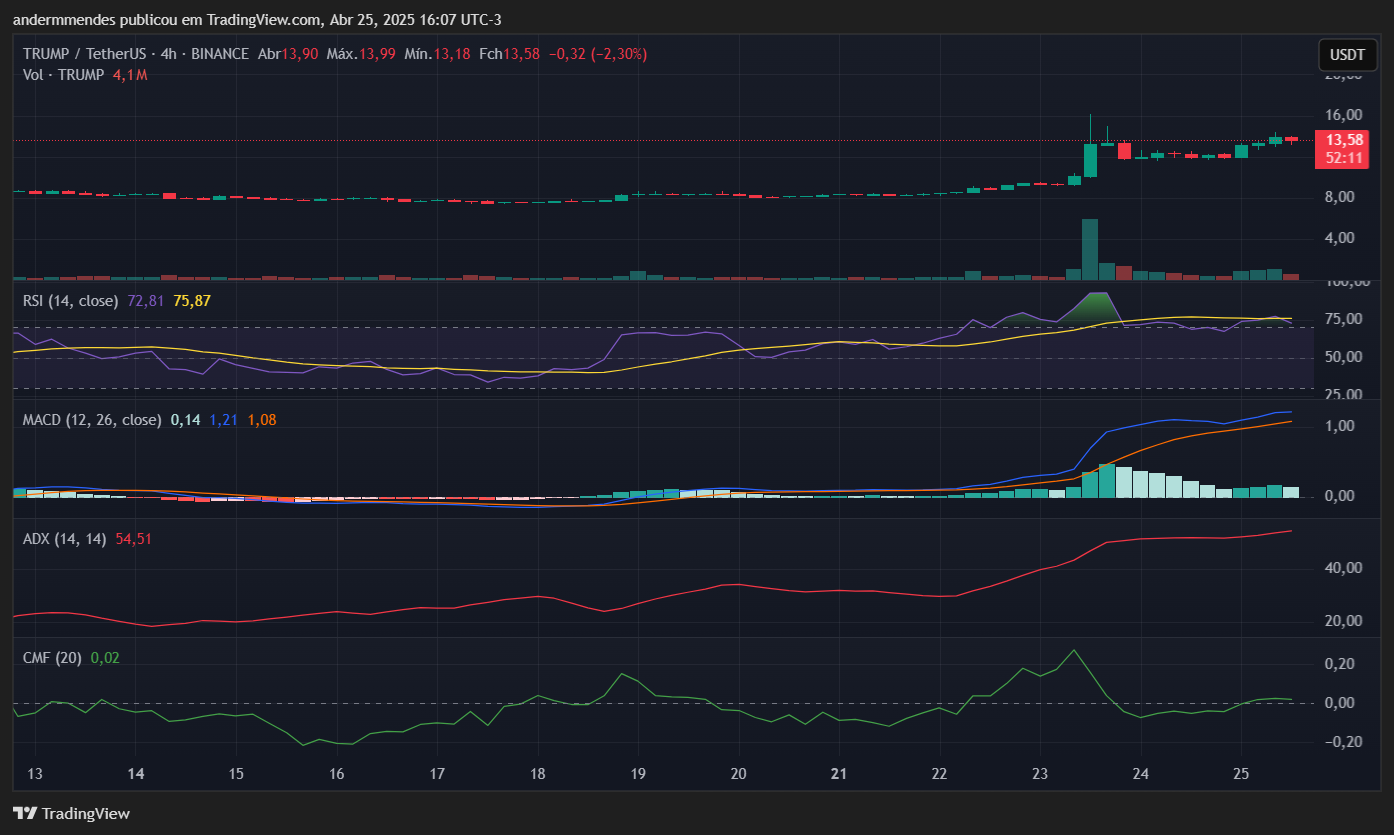Click the Máx. 13,99 high value

click(361, 54)
